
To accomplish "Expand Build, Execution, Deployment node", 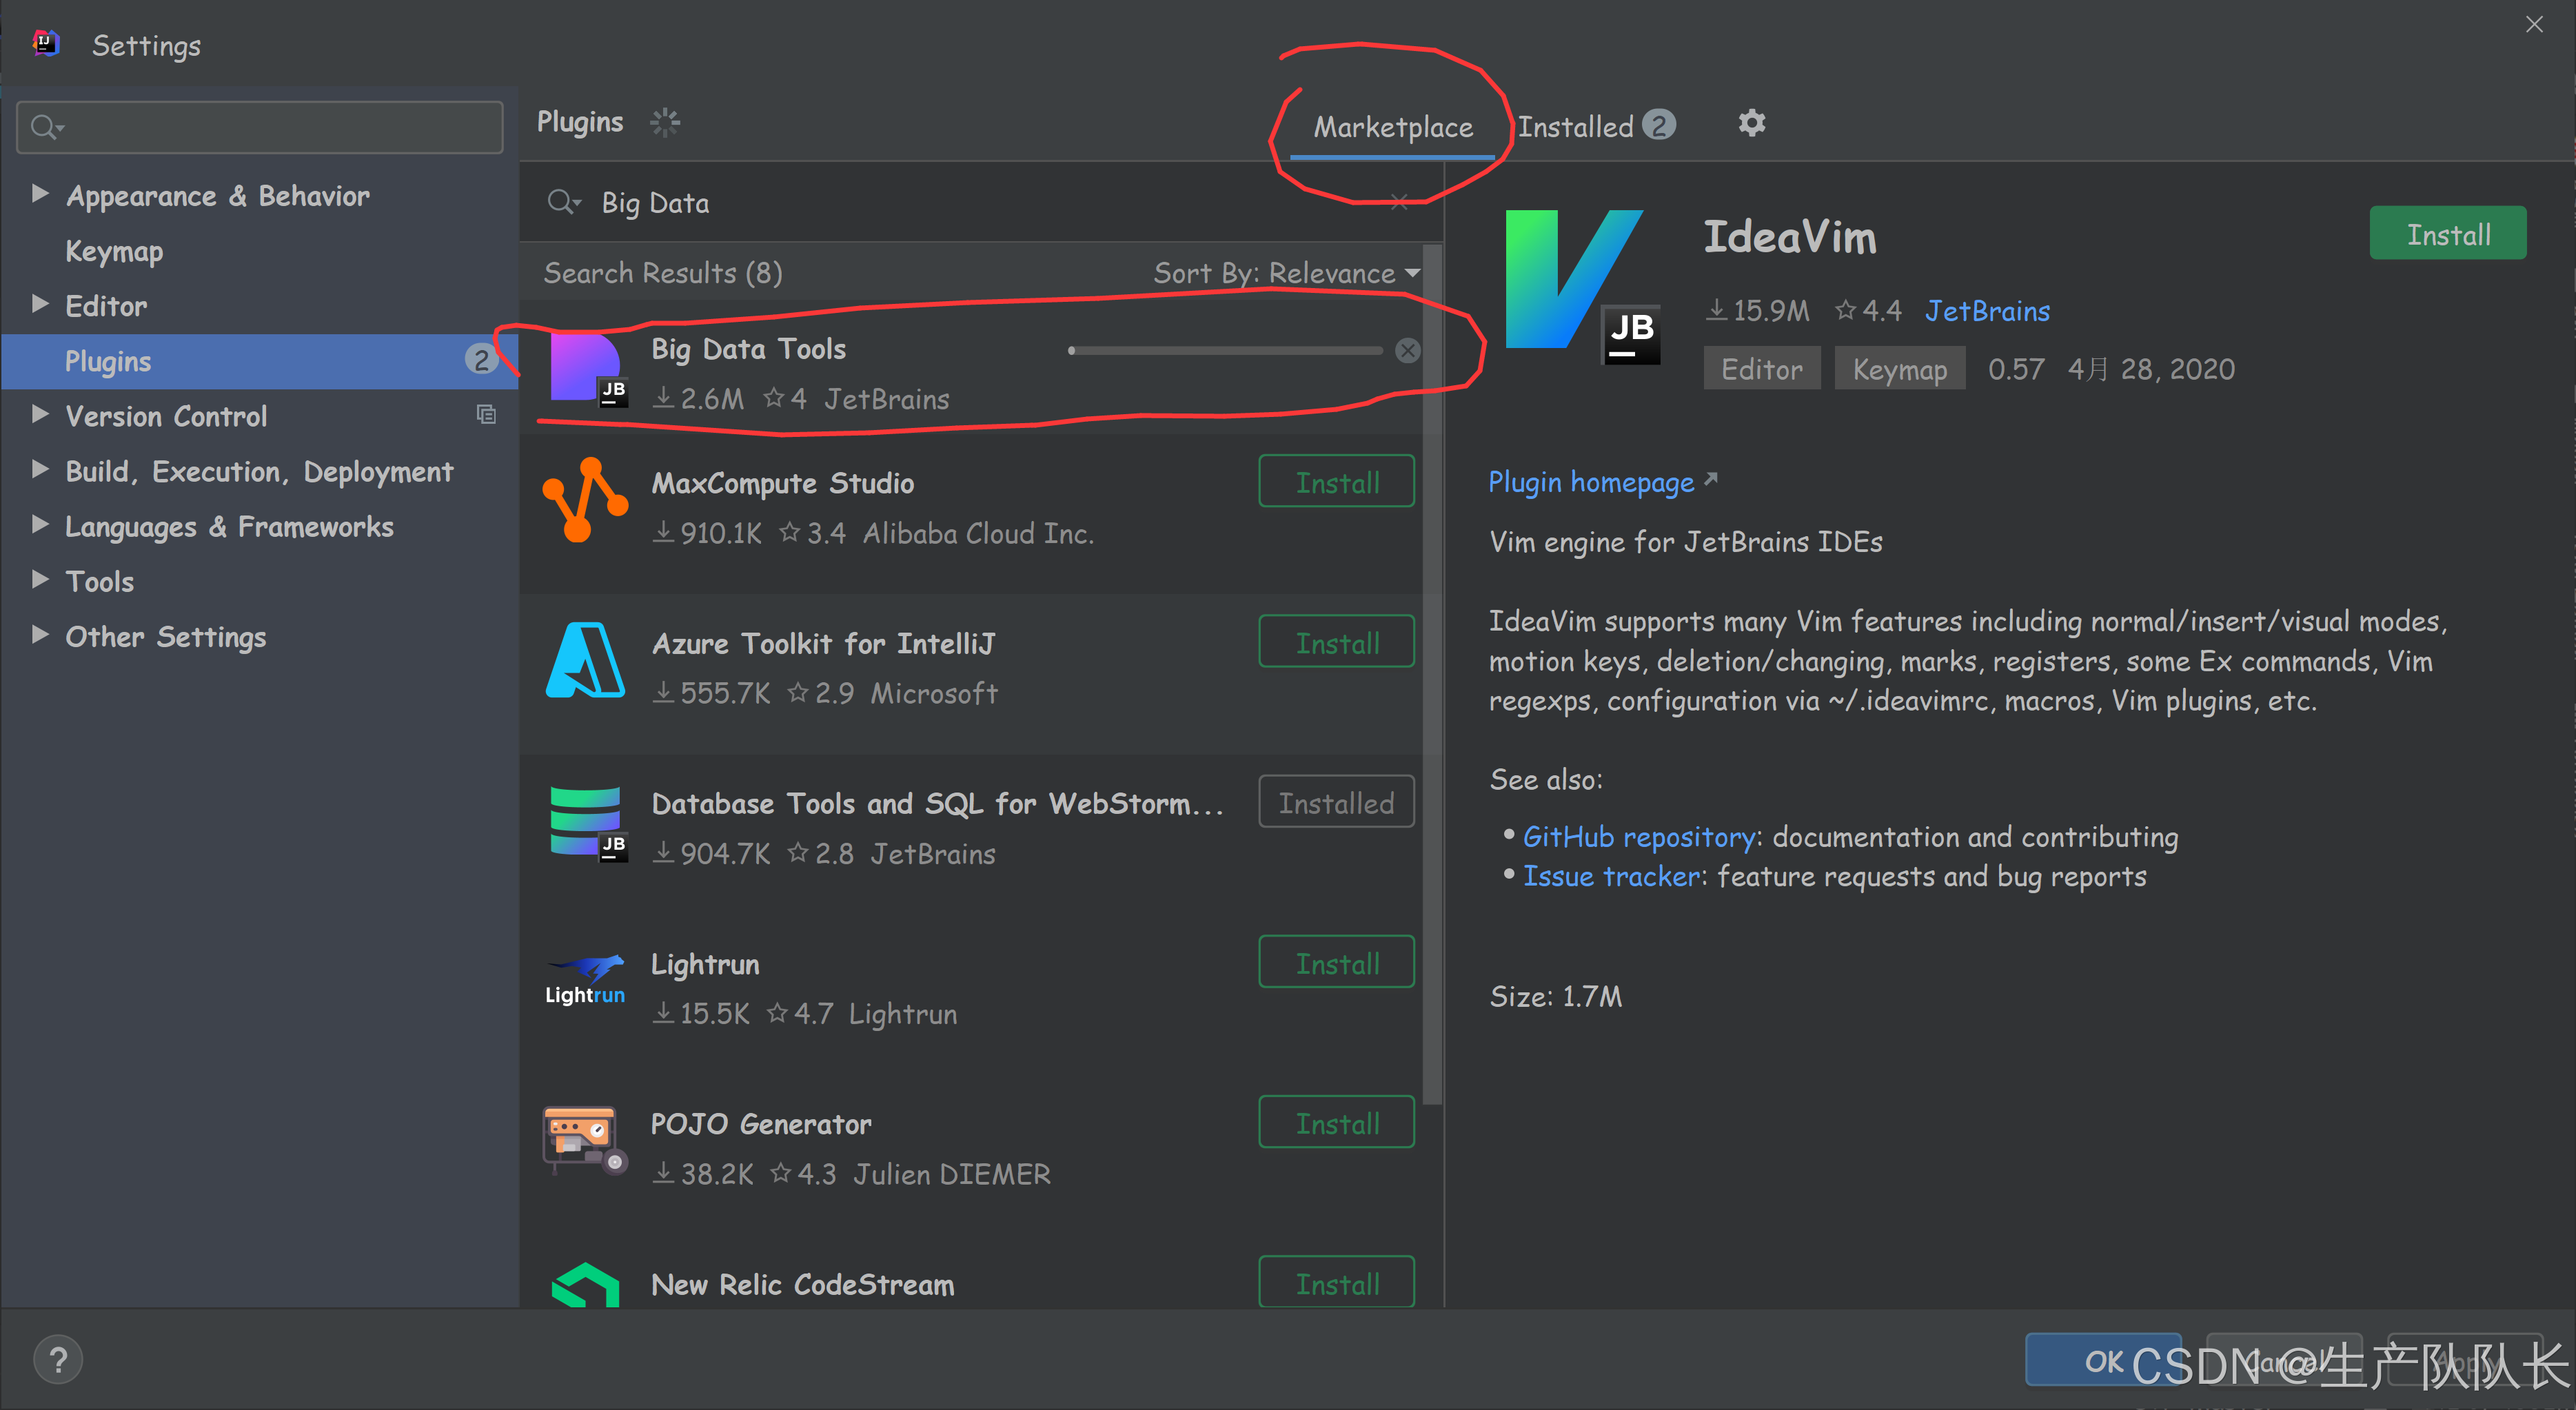I will pyautogui.click(x=40, y=470).
